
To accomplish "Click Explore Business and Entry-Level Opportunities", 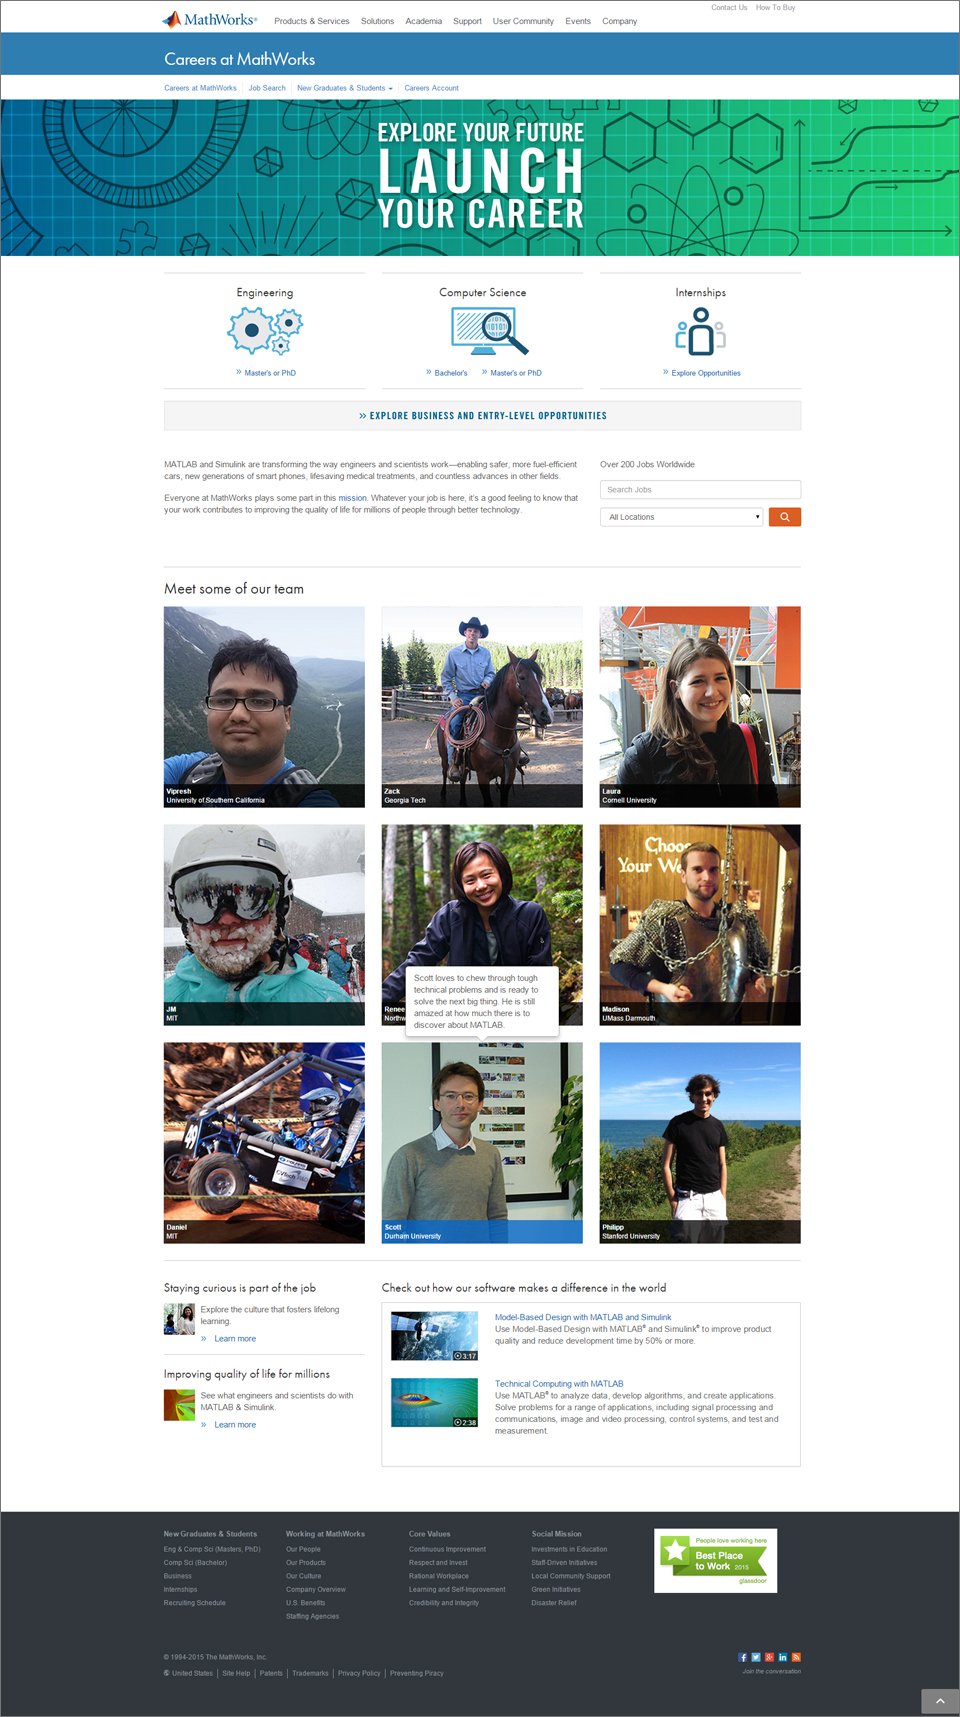I will (x=483, y=416).
